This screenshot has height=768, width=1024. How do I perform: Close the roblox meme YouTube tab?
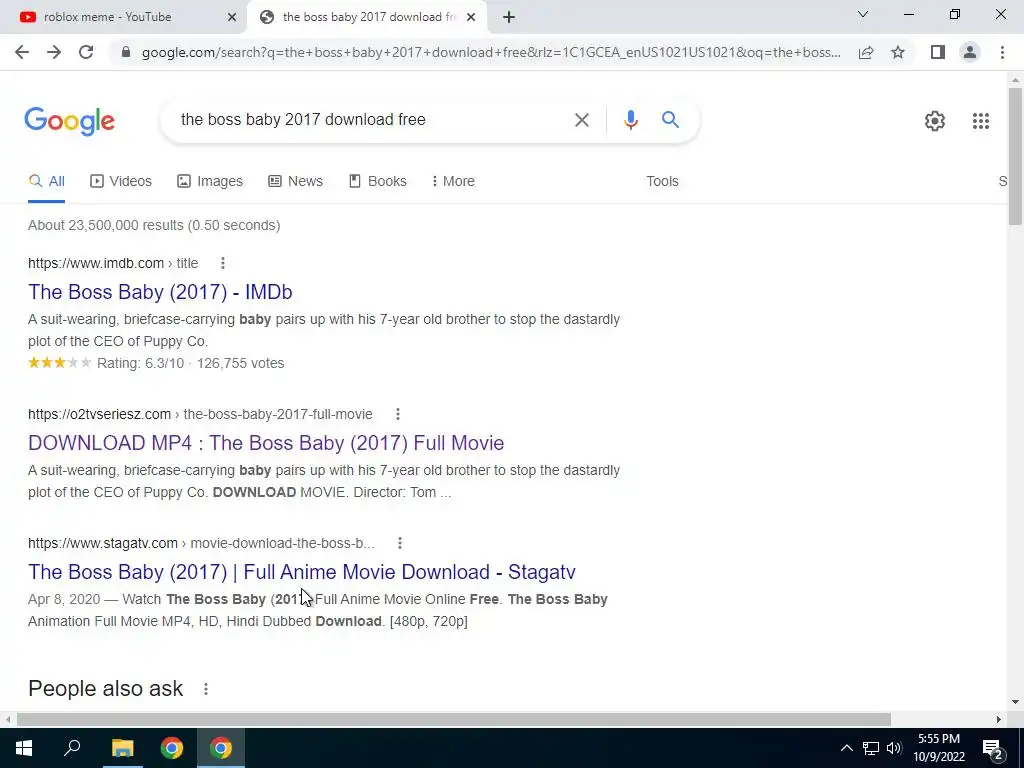click(x=232, y=17)
